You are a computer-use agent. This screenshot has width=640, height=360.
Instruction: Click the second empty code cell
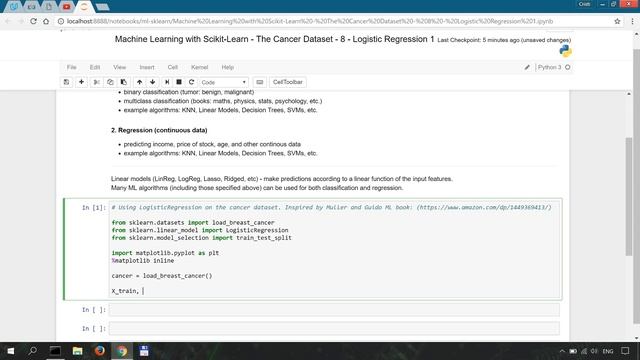(334, 328)
